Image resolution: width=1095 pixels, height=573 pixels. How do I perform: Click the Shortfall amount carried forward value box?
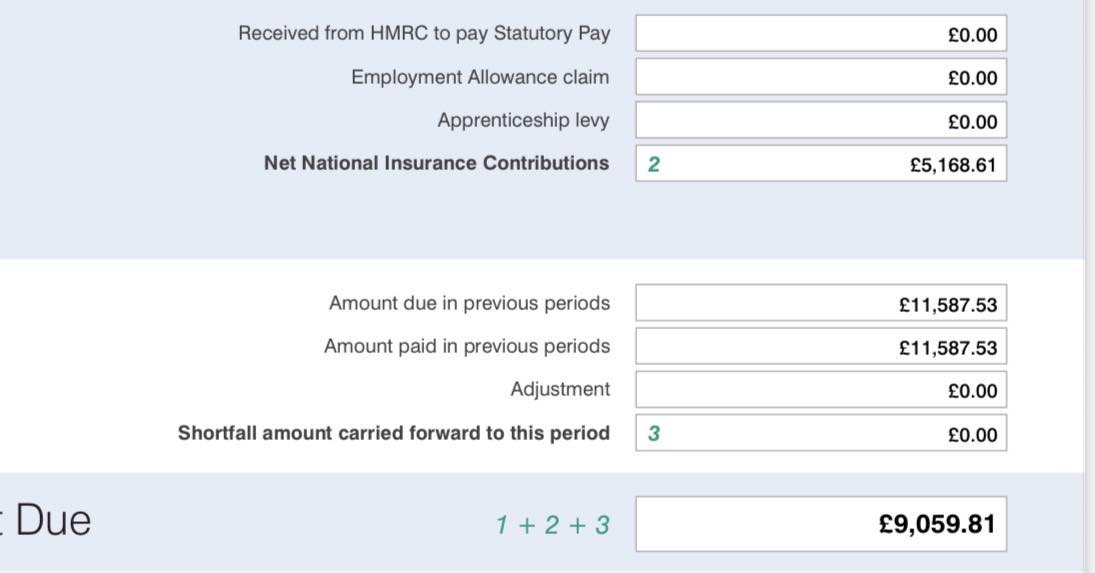(x=821, y=433)
